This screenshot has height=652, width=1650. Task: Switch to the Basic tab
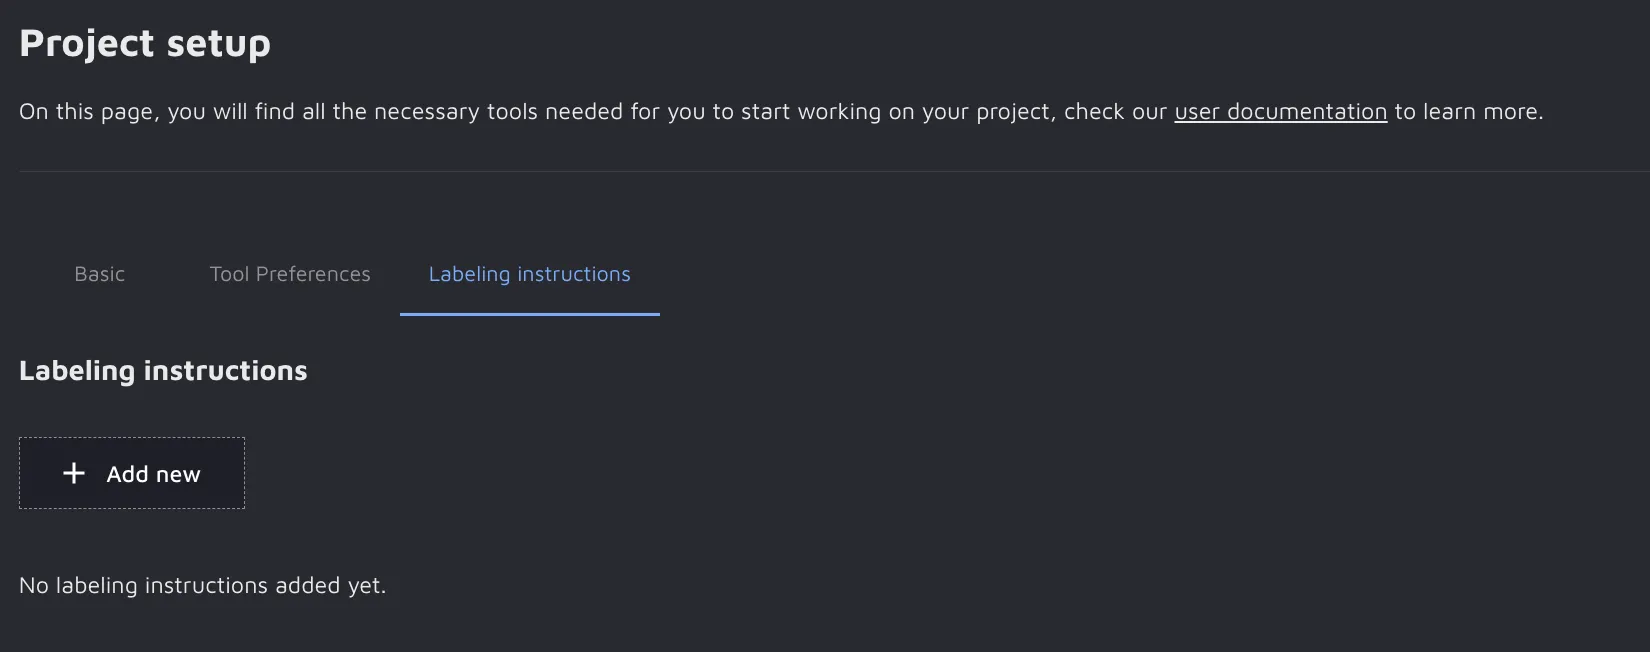pyautogui.click(x=99, y=274)
